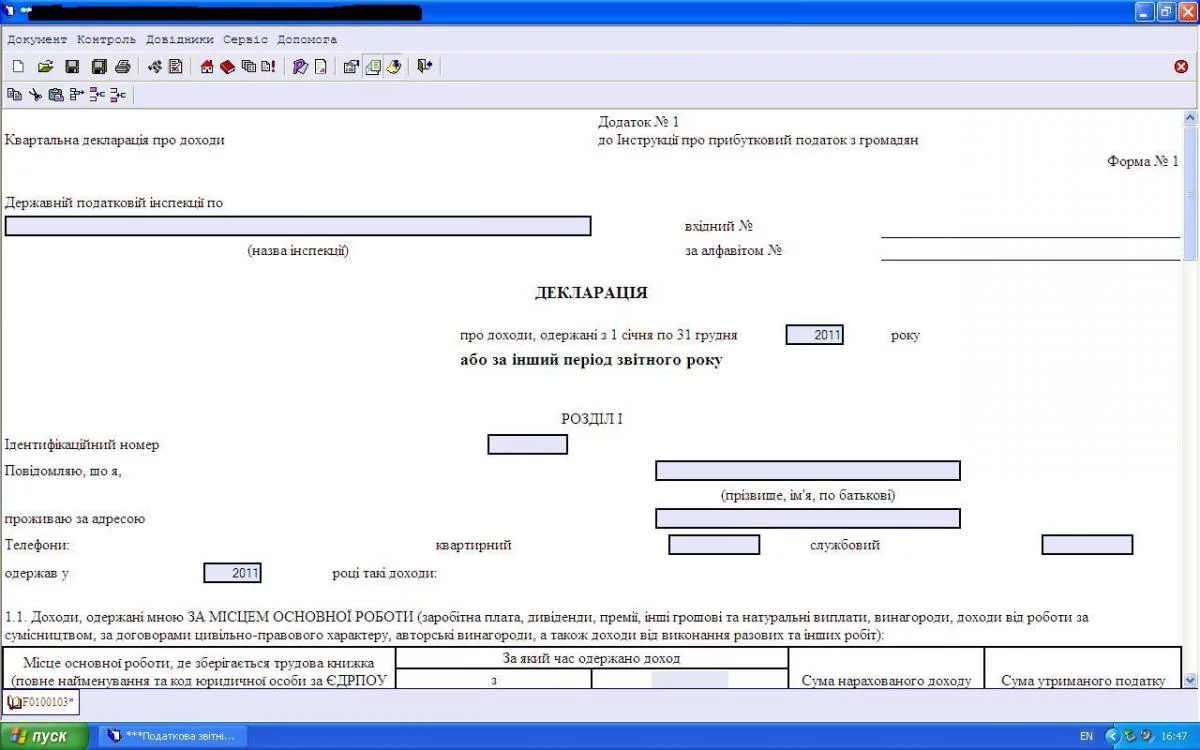Open the Документ menu
1200x750 pixels.
point(37,40)
